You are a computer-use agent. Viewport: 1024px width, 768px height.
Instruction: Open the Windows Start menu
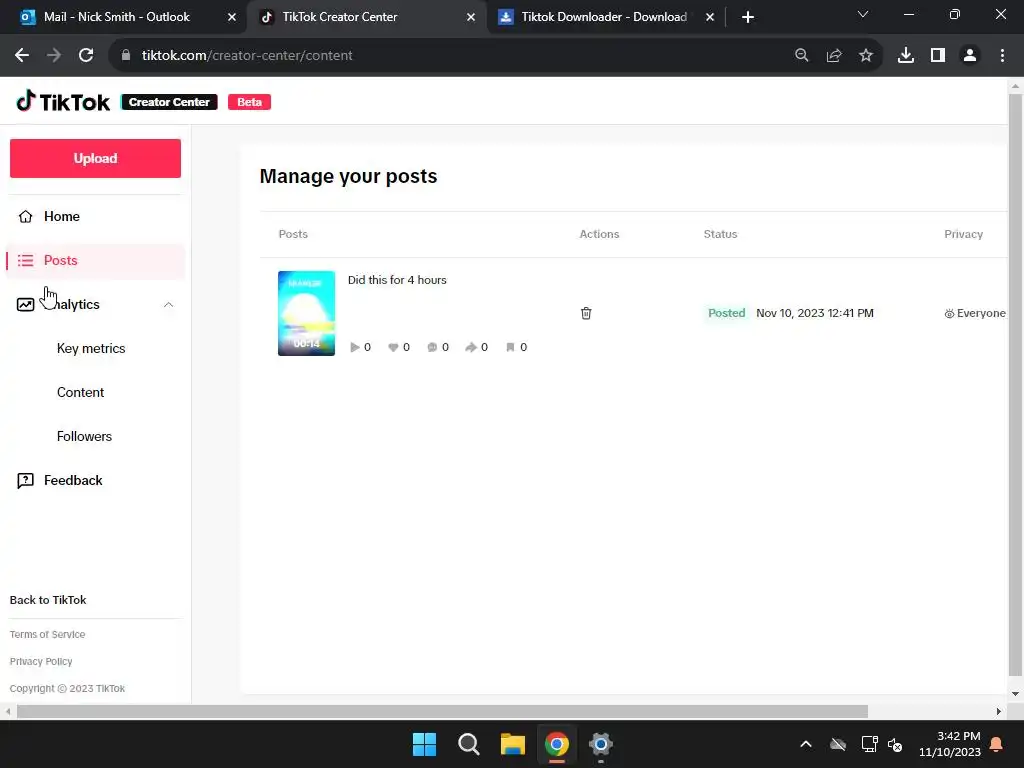click(424, 744)
